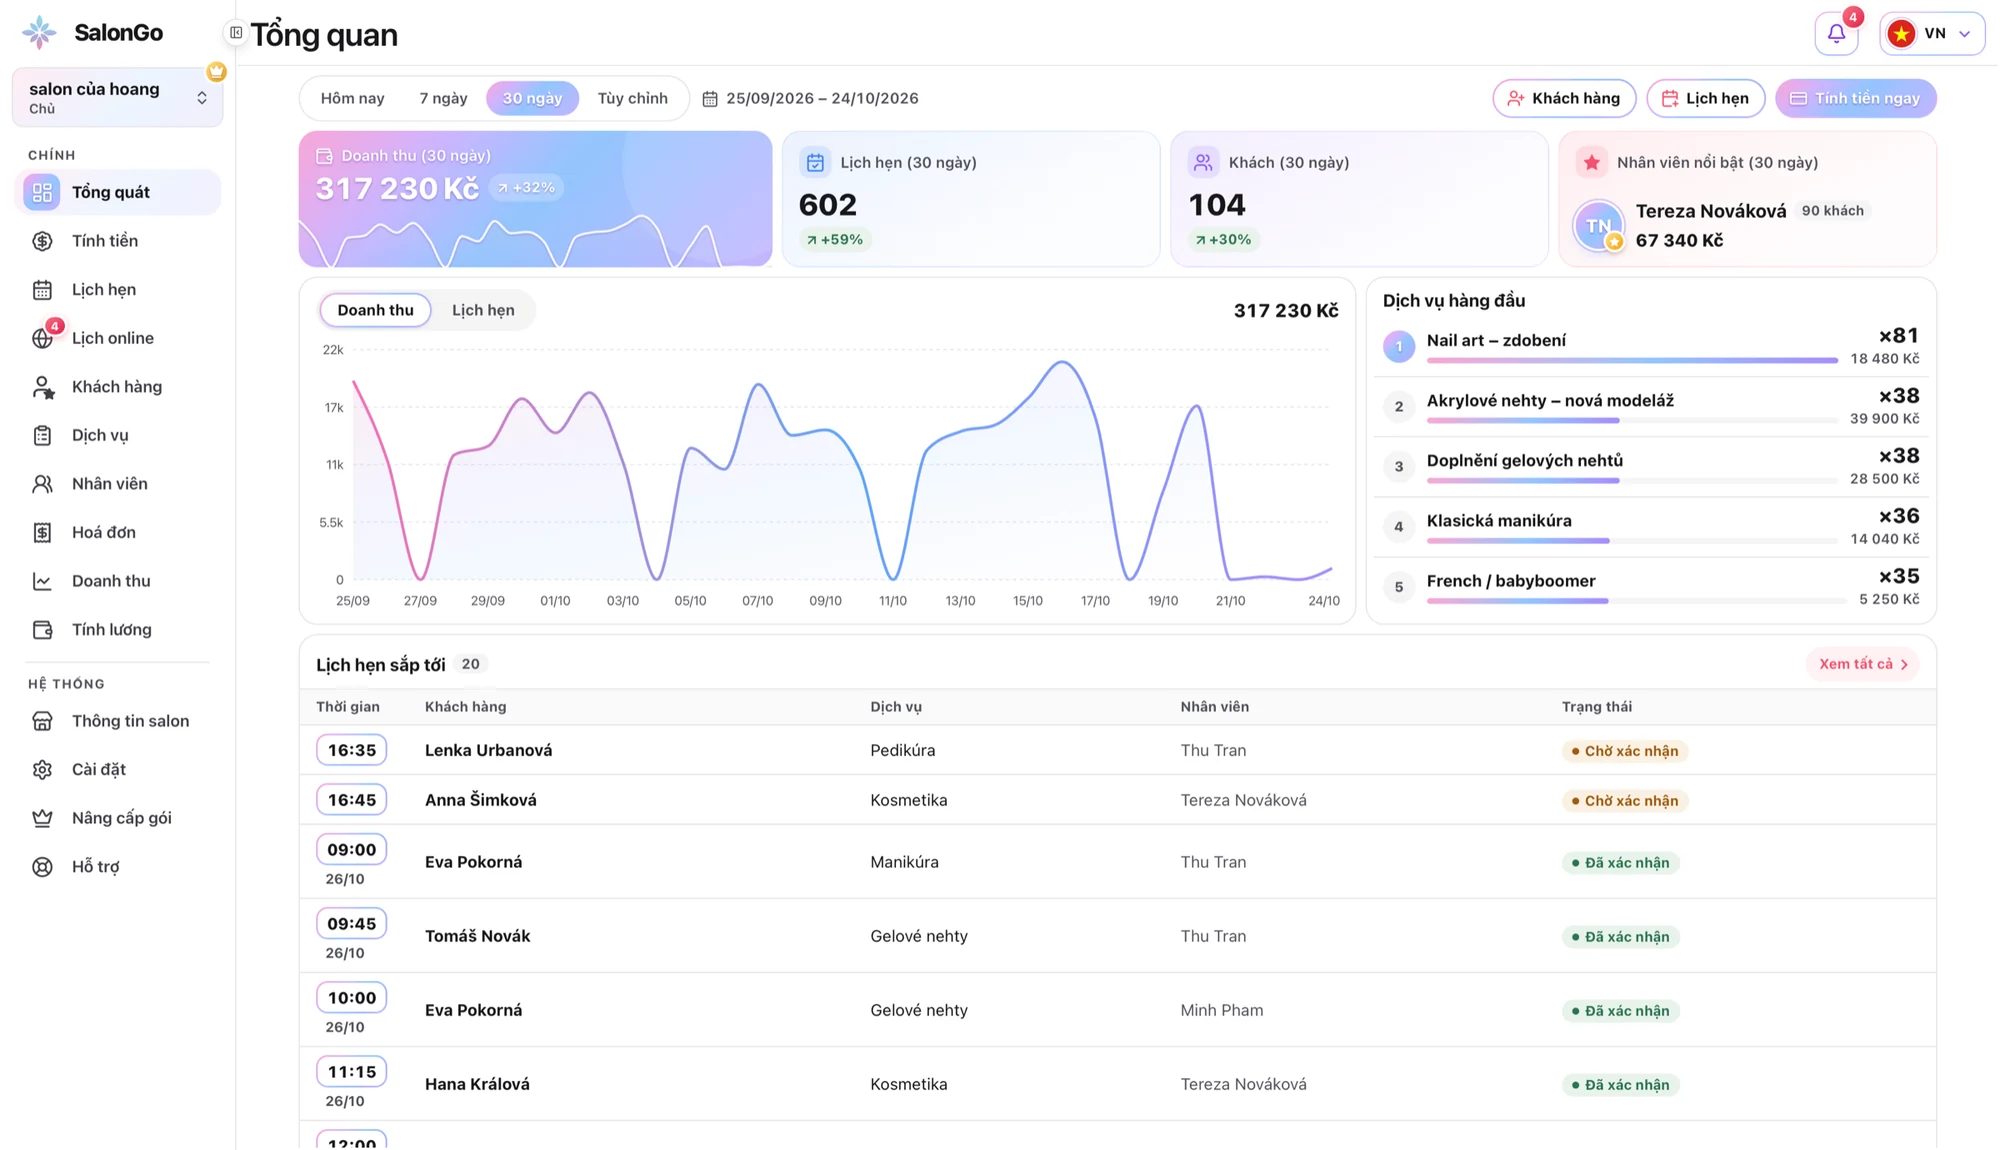Select the 30 ngày period tab
This screenshot has width=2000, height=1150.
coord(532,98)
